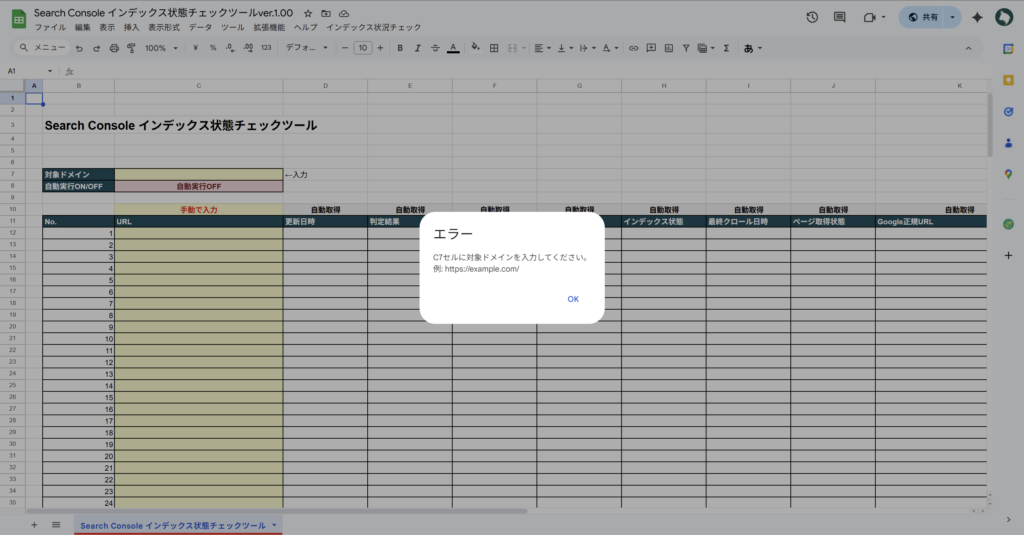
Task: Click the print icon in toolbar
Action: (114, 48)
